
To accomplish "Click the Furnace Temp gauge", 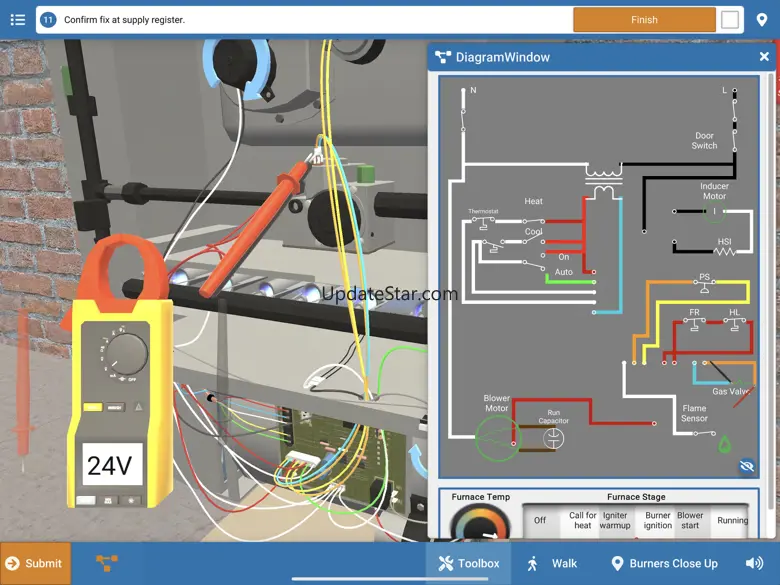I will tap(480, 522).
